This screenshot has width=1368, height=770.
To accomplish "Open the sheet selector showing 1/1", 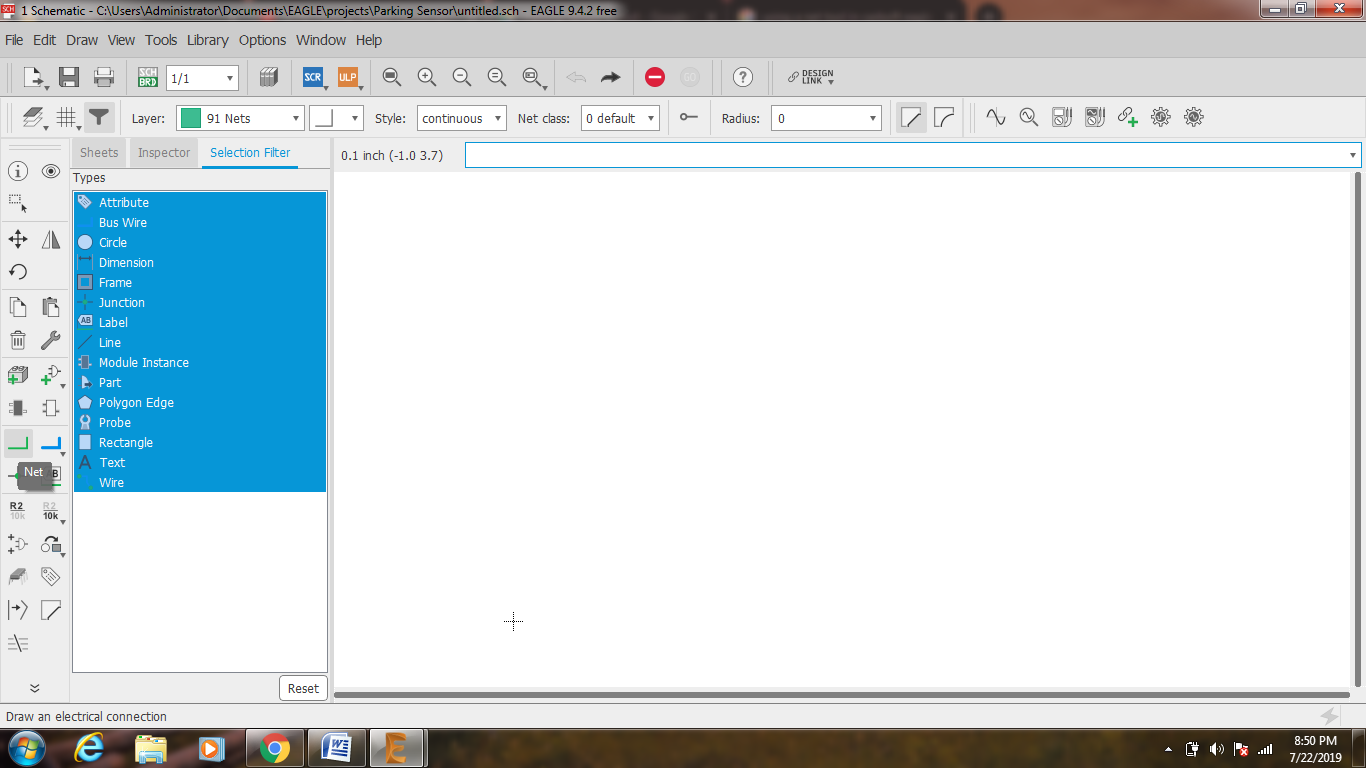I will [202, 78].
